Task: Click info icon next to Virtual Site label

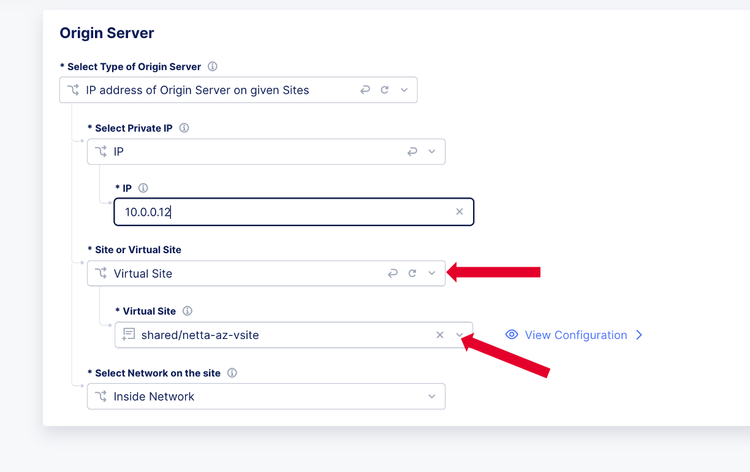Action: coord(187,311)
